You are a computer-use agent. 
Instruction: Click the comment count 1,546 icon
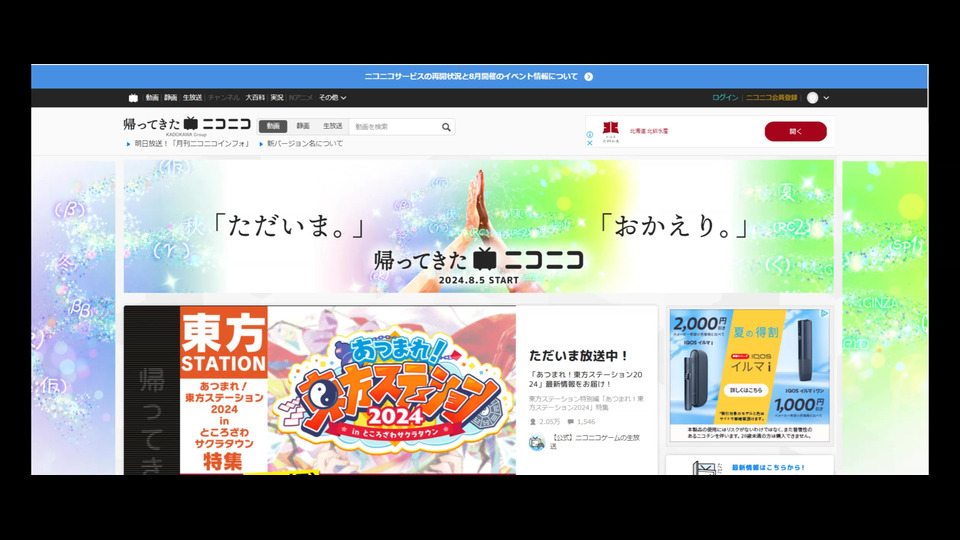click(571, 422)
